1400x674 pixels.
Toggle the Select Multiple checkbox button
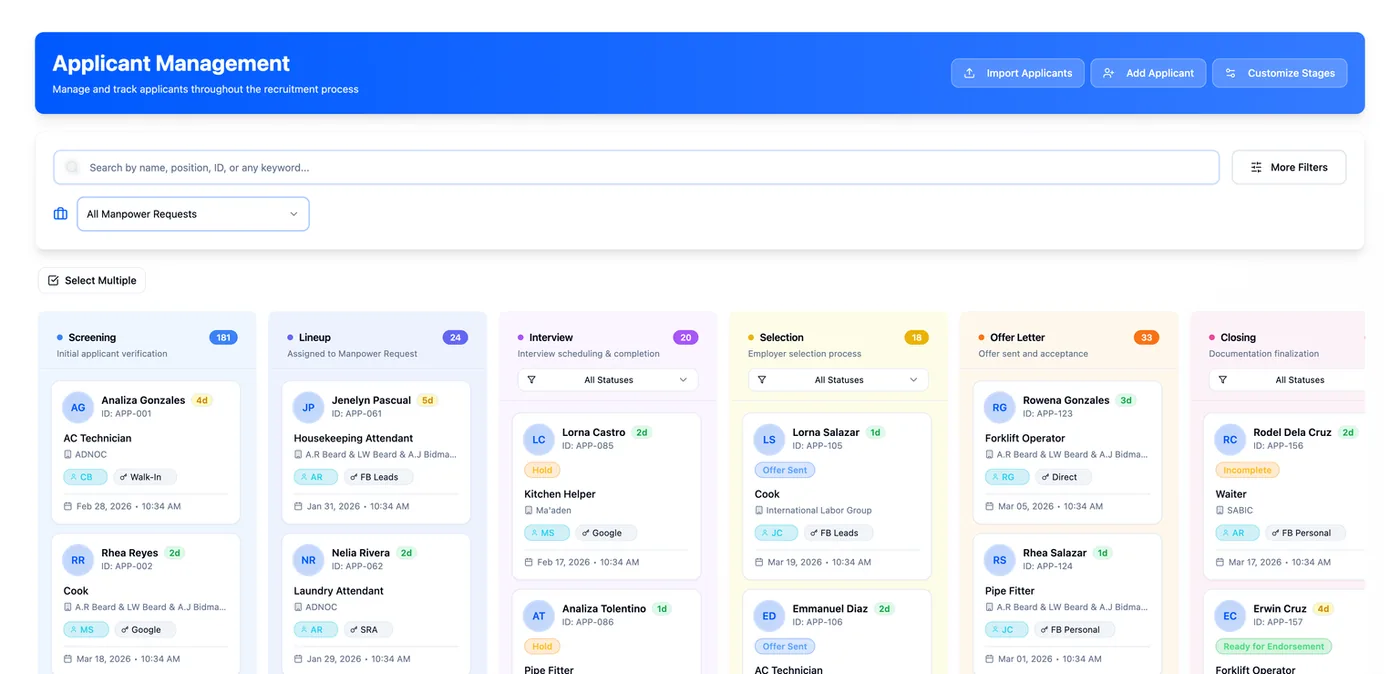pos(92,280)
